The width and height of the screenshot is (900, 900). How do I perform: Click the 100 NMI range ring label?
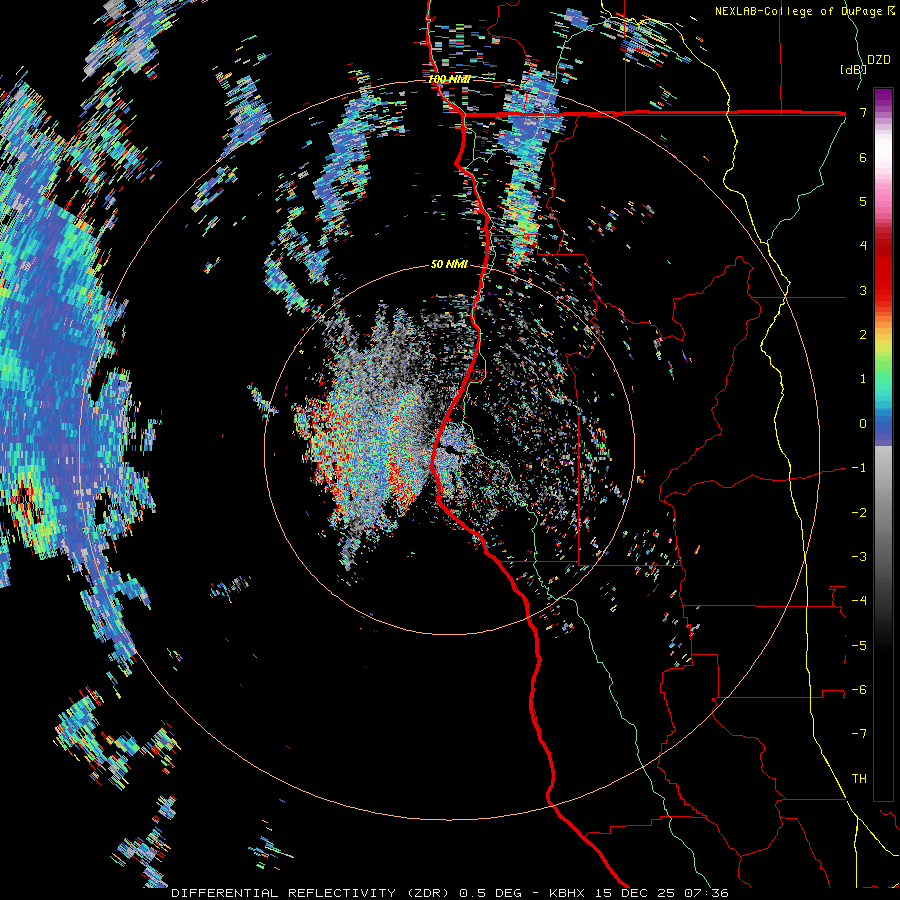(450, 79)
